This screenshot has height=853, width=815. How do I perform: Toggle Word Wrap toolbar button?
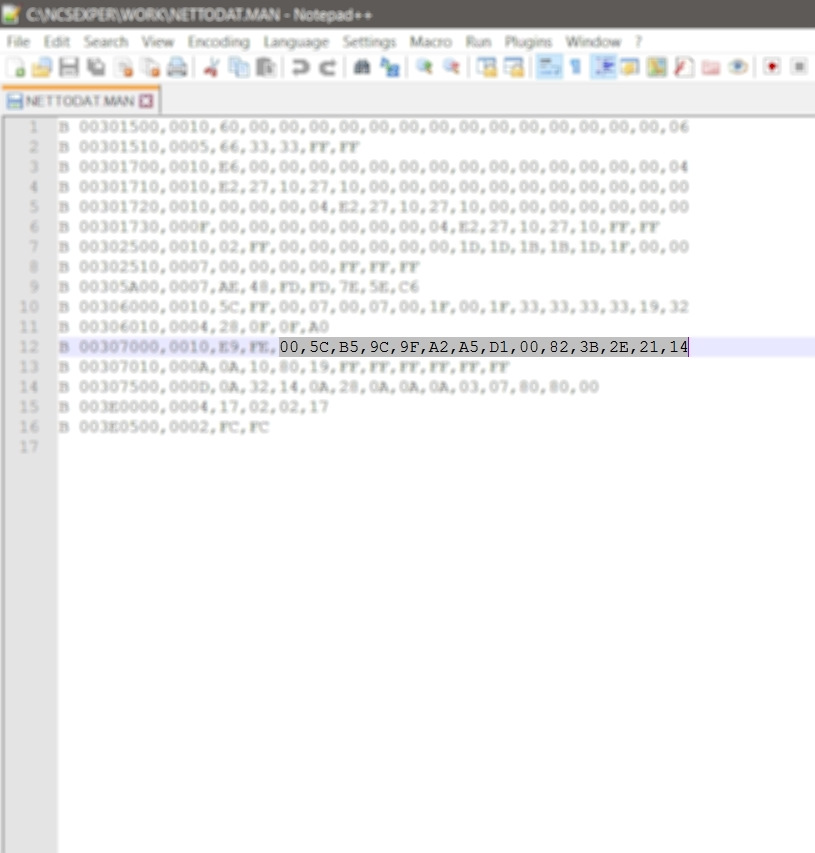point(549,67)
